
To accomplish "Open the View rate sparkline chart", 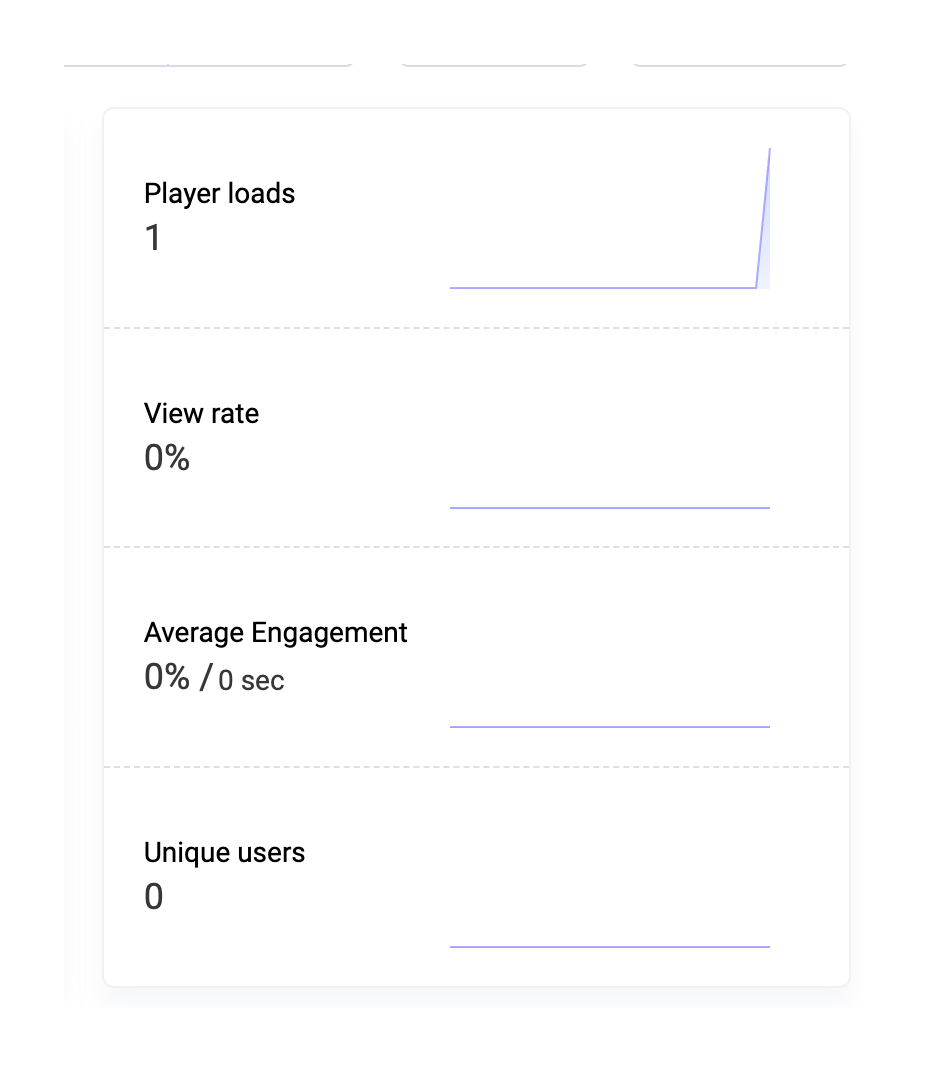I will tap(609, 507).
